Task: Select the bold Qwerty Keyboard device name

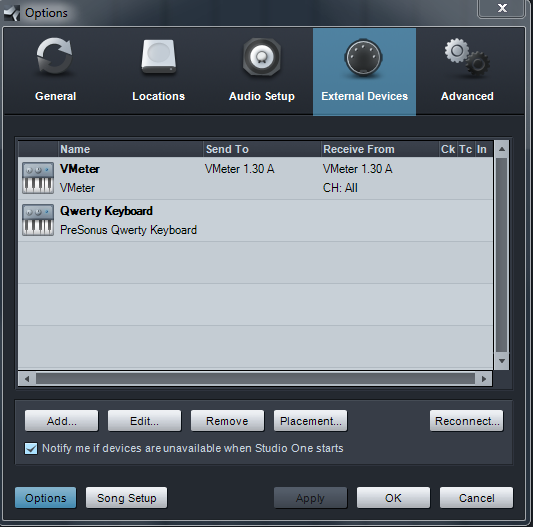Action: tap(106, 211)
